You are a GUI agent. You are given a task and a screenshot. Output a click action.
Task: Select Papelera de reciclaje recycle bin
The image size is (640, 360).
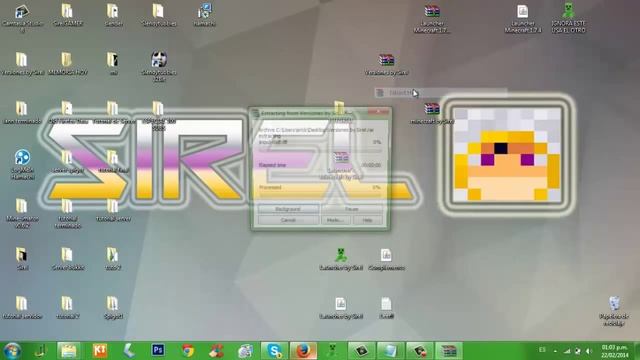[x=614, y=311]
